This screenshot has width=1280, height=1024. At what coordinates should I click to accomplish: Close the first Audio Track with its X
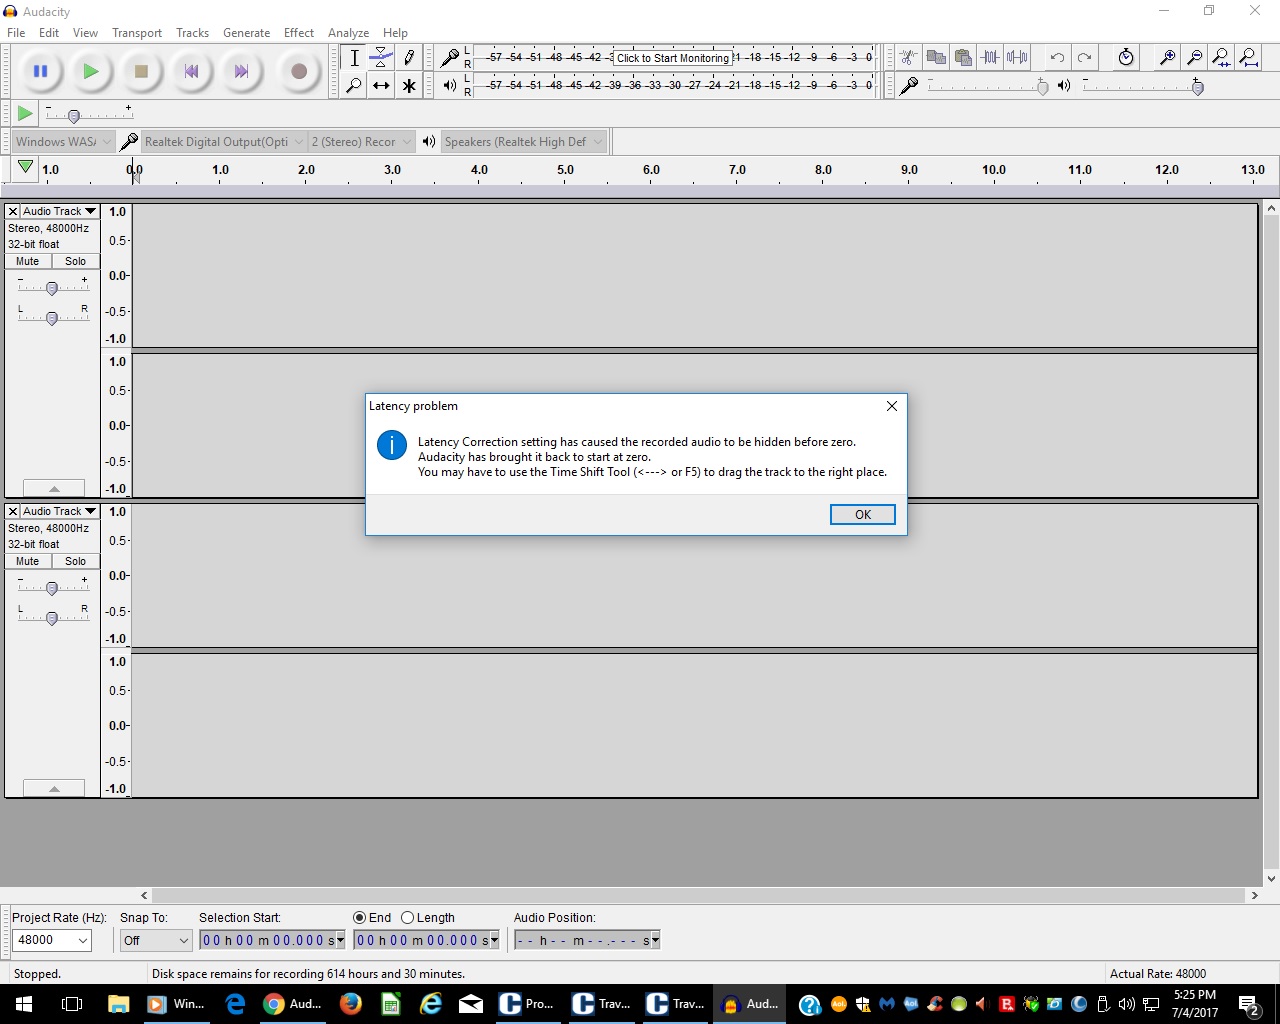click(x=13, y=211)
